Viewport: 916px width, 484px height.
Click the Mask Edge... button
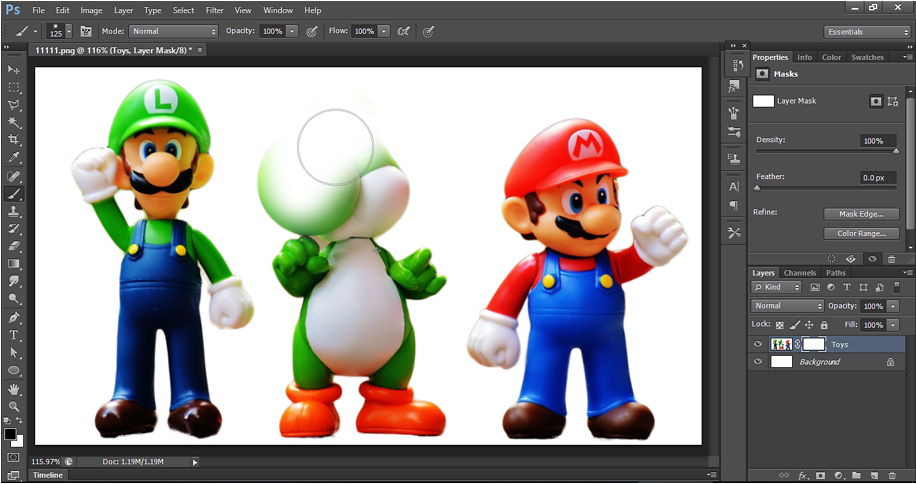tap(861, 214)
